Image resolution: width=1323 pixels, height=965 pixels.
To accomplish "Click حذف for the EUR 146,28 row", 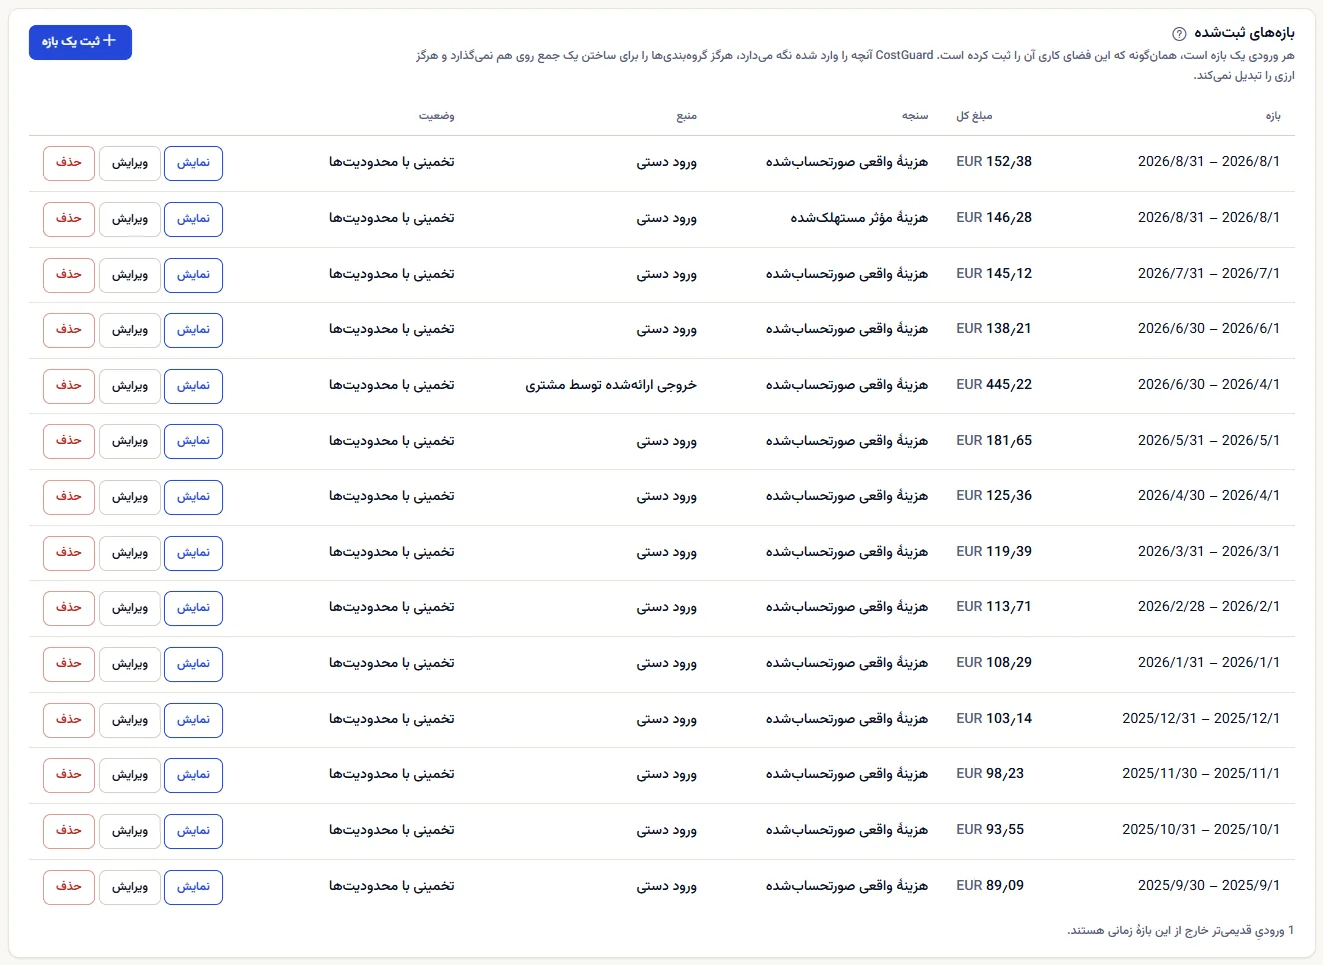I will (69, 219).
